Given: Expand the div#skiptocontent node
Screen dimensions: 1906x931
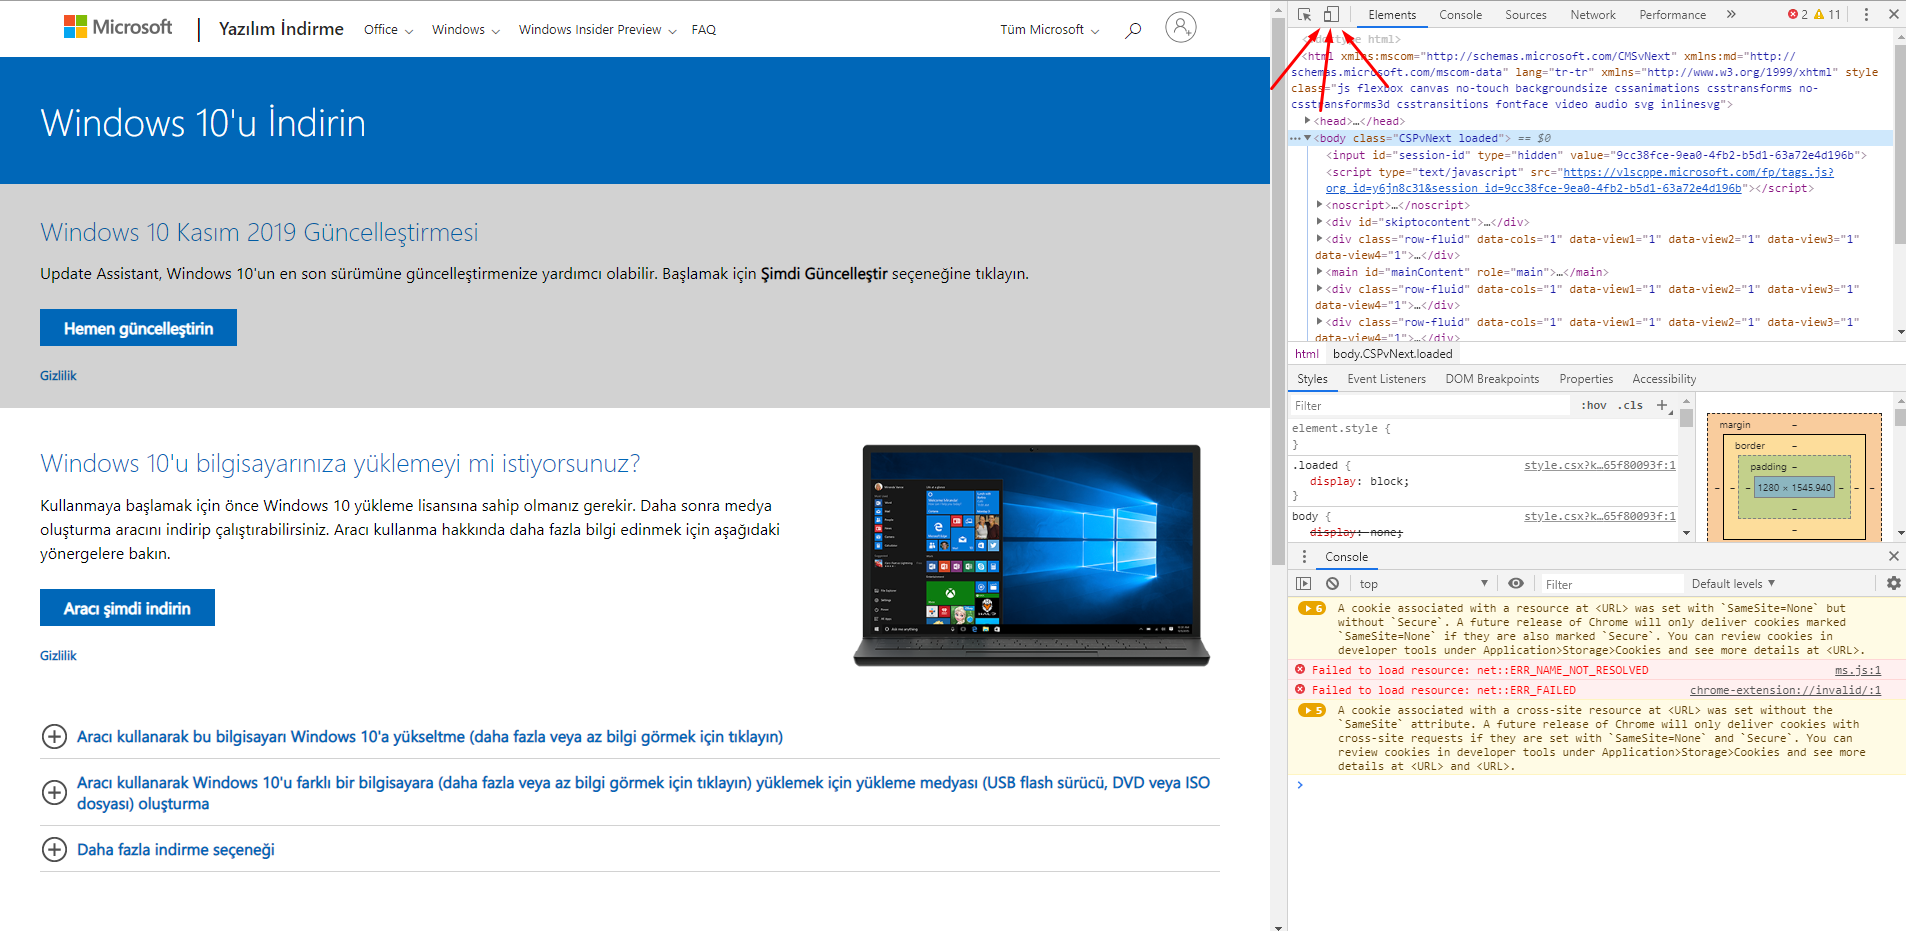Looking at the screenshot, I should (x=1320, y=221).
